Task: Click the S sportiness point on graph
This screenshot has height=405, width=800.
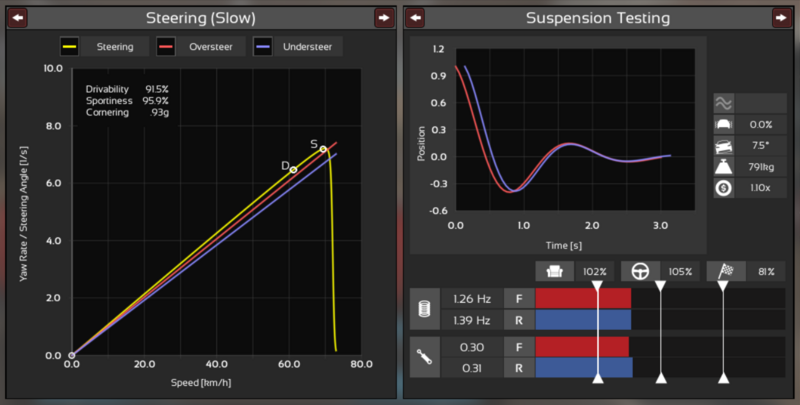Action: 323,149
